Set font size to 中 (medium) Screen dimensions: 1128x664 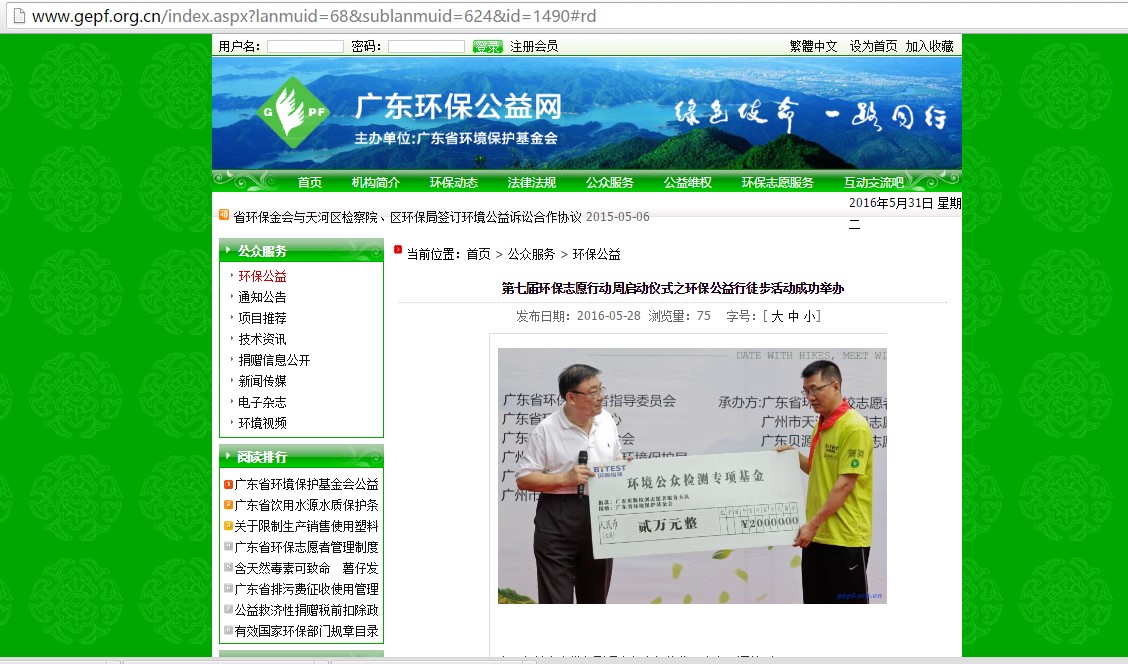(x=793, y=316)
